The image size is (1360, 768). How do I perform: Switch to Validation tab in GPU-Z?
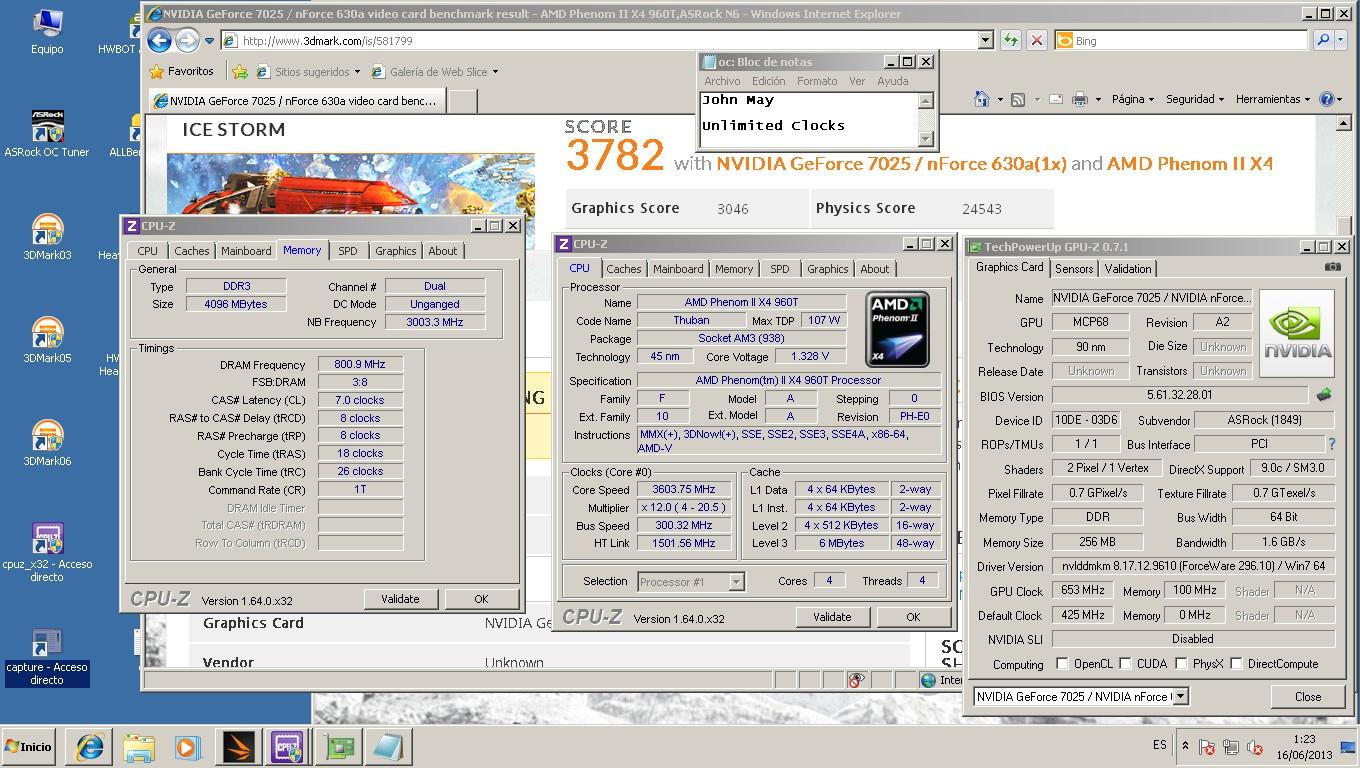click(1128, 268)
